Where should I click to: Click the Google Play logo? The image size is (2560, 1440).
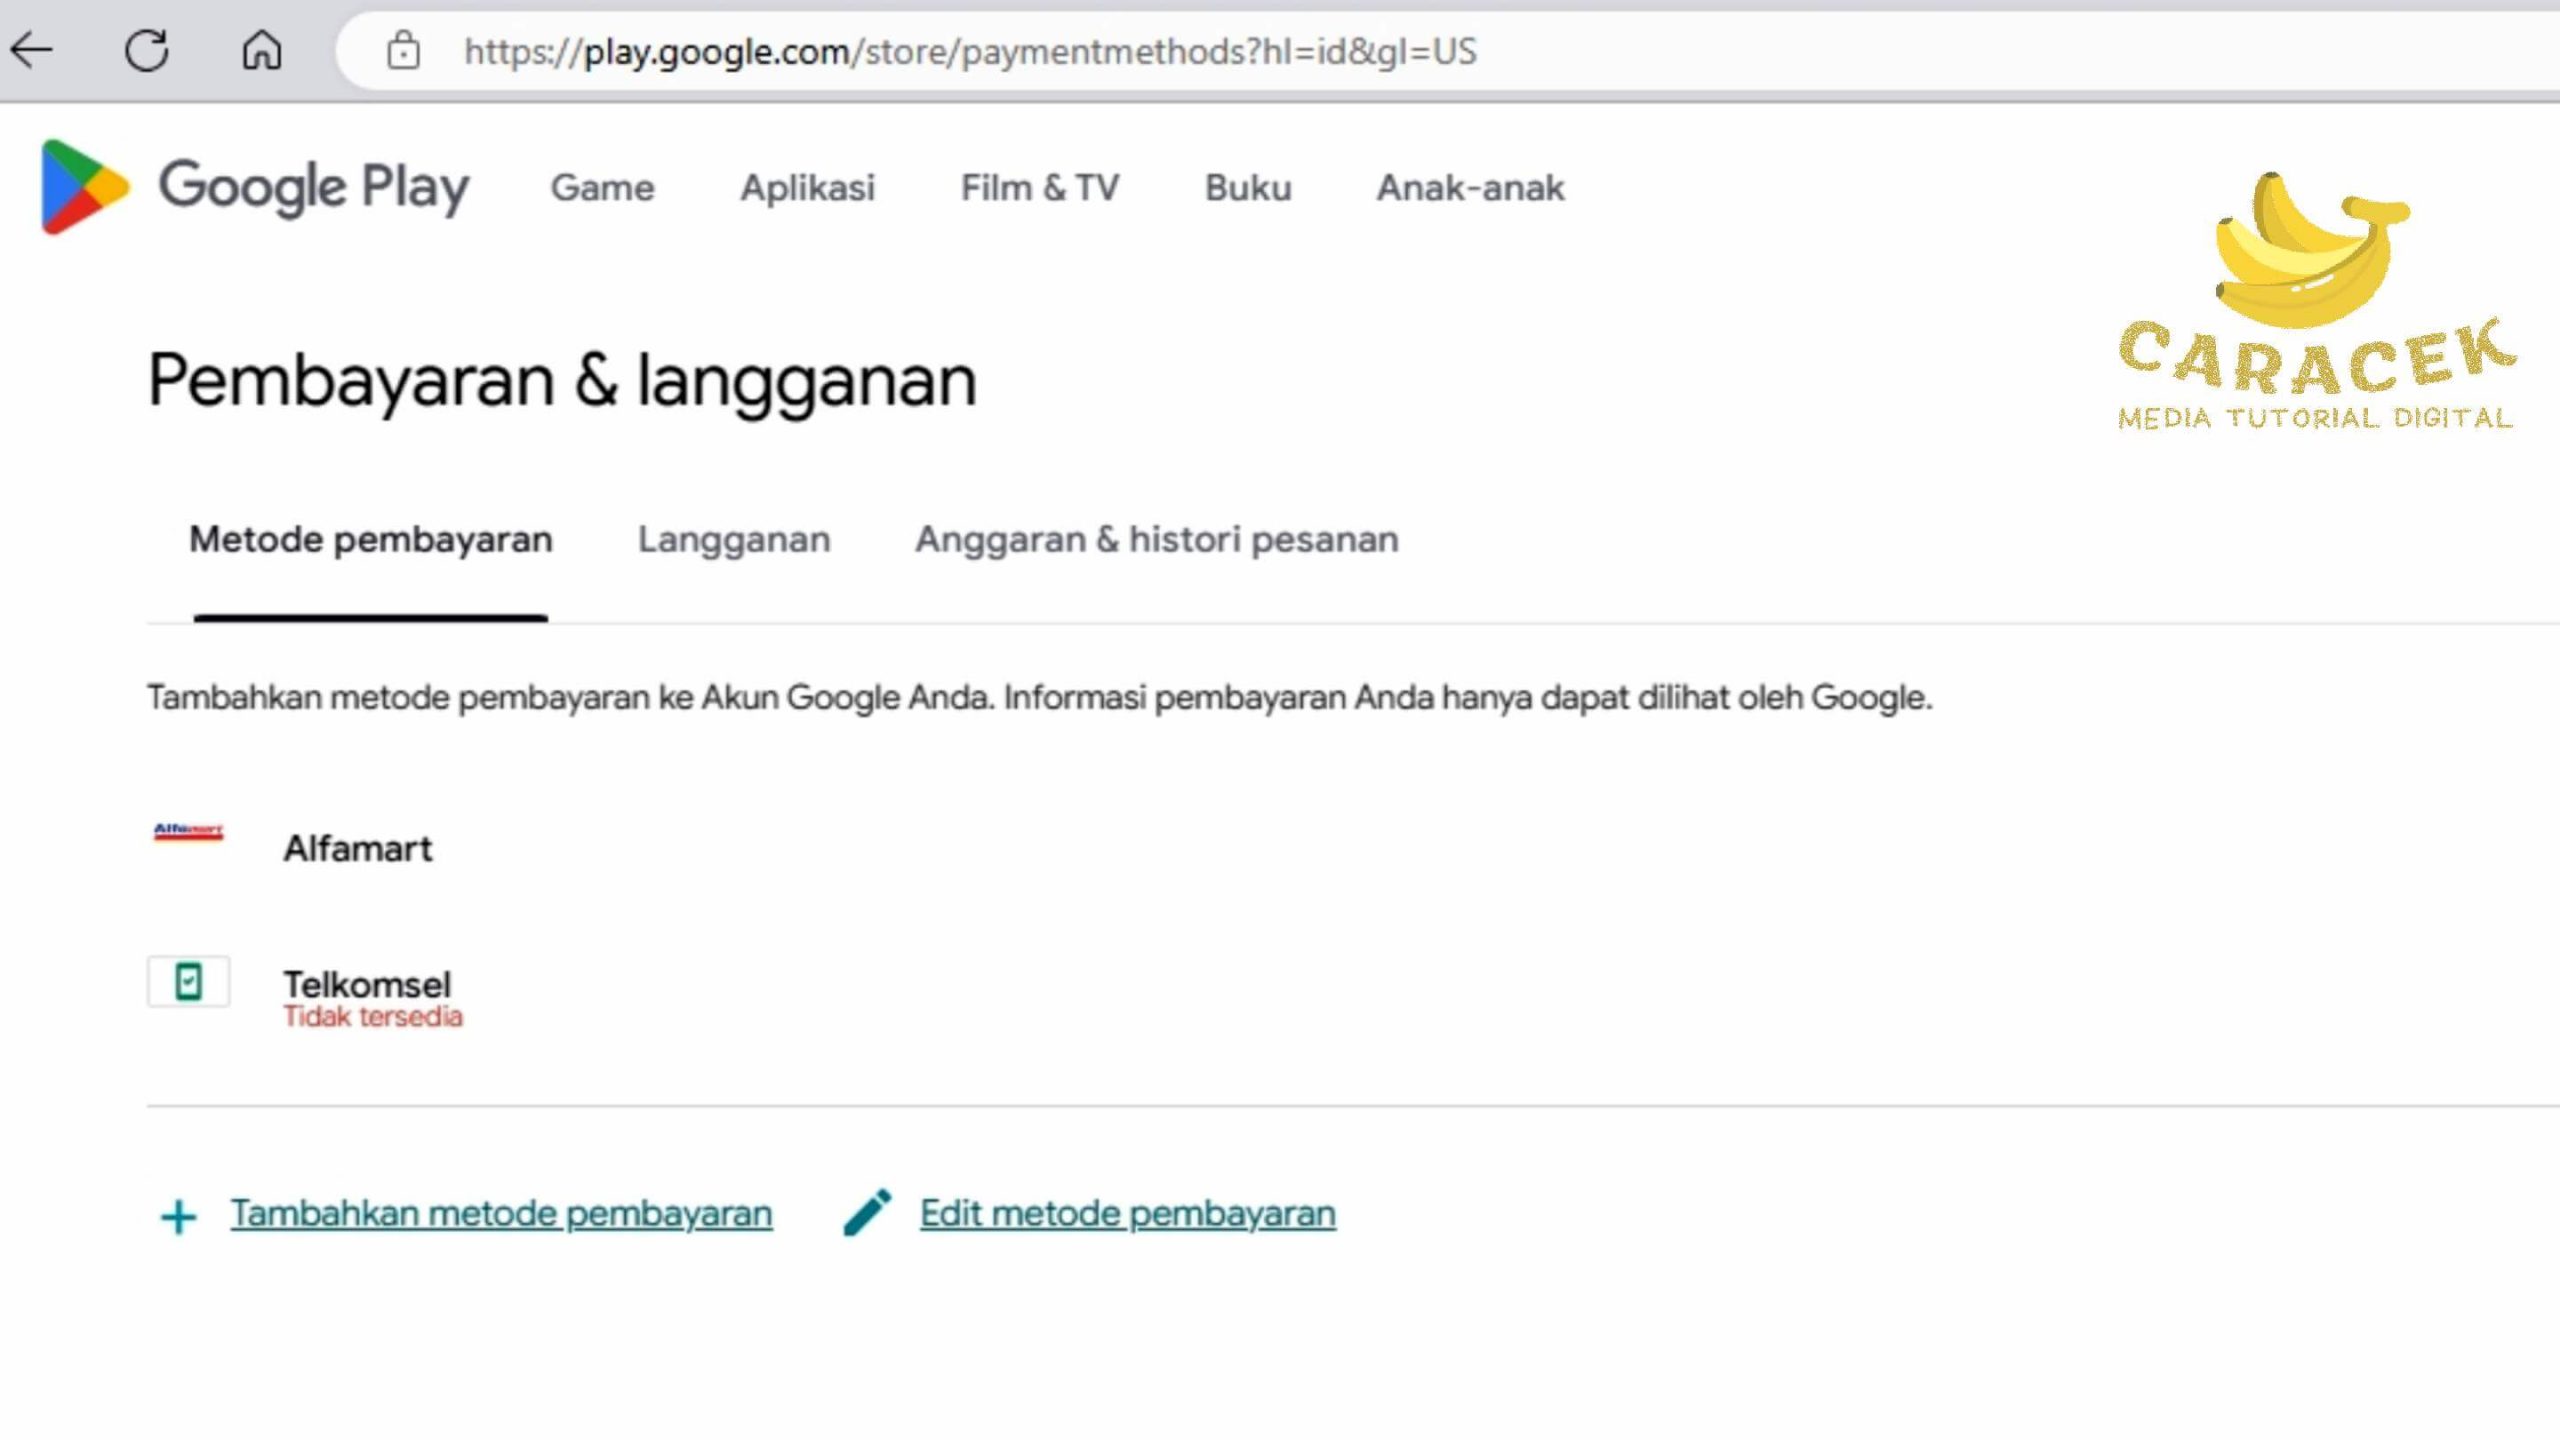point(255,187)
